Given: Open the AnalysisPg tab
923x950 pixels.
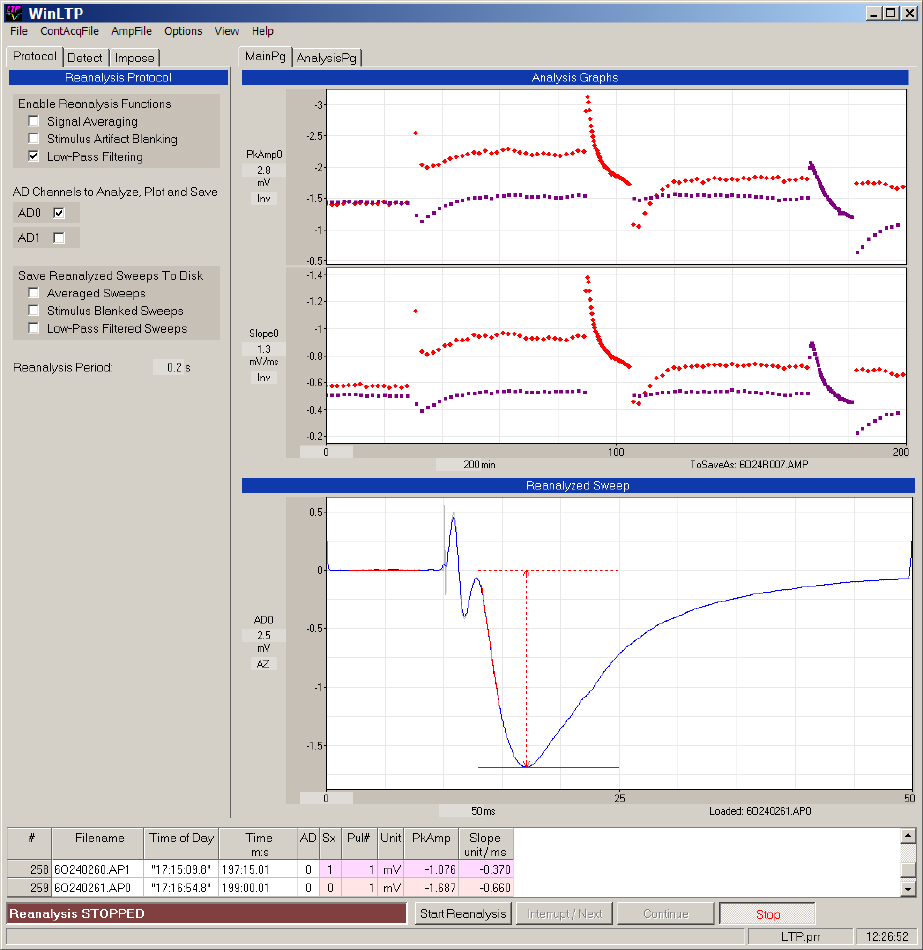Looking at the screenshot, I should (327, 58).
